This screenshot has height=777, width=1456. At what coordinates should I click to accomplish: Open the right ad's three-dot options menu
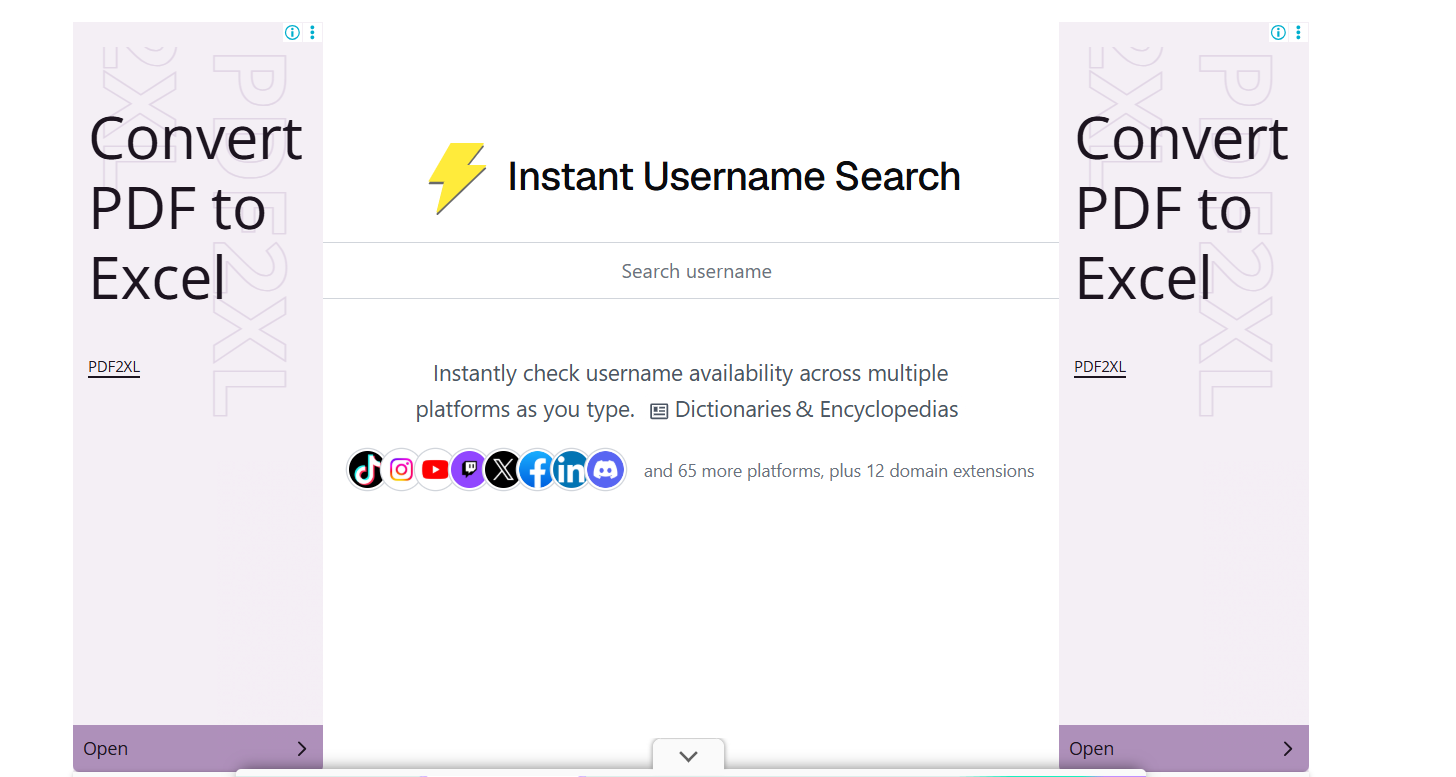[1298, 32]
